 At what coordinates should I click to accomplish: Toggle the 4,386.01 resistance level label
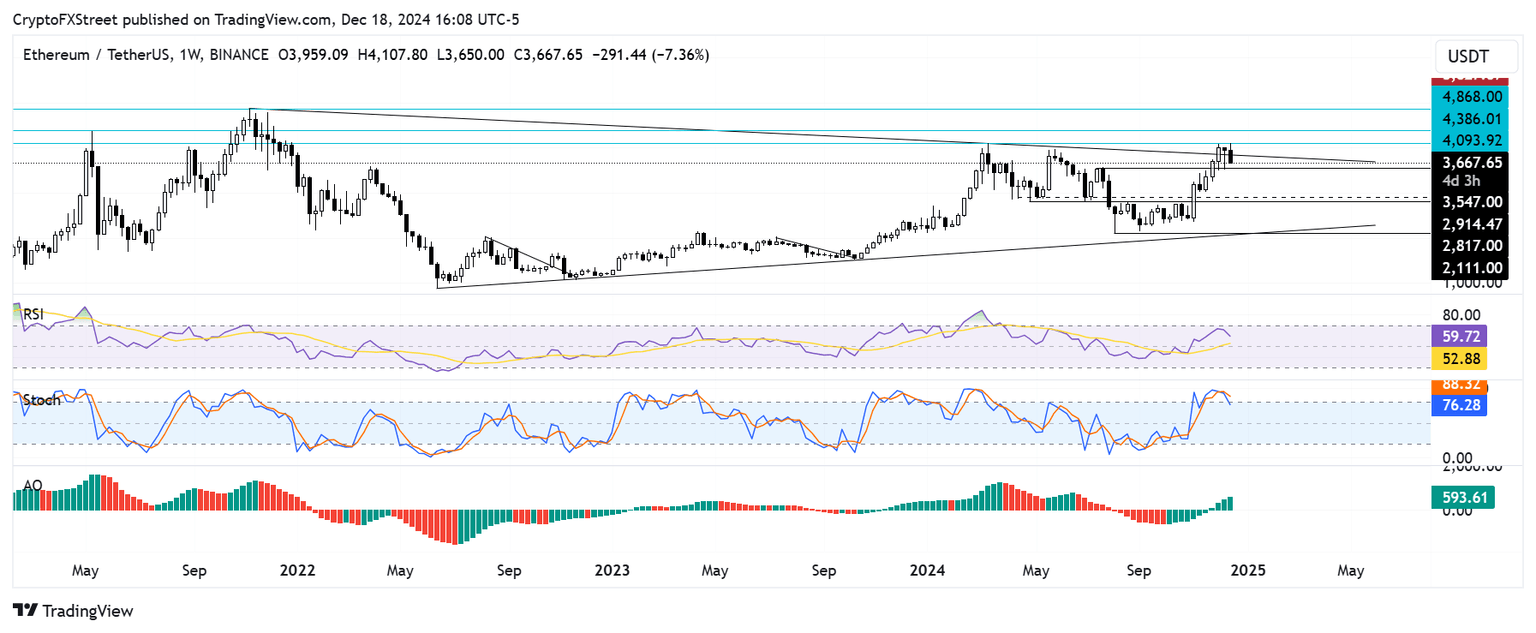[1474, 119]
